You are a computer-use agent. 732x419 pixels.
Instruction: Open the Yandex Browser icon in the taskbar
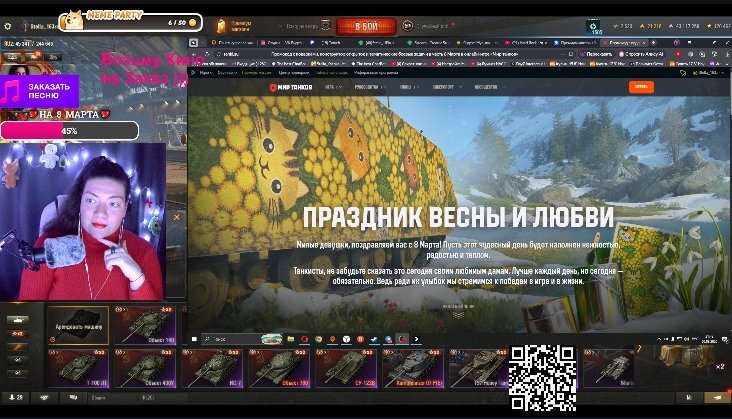(x=346, y=339)
